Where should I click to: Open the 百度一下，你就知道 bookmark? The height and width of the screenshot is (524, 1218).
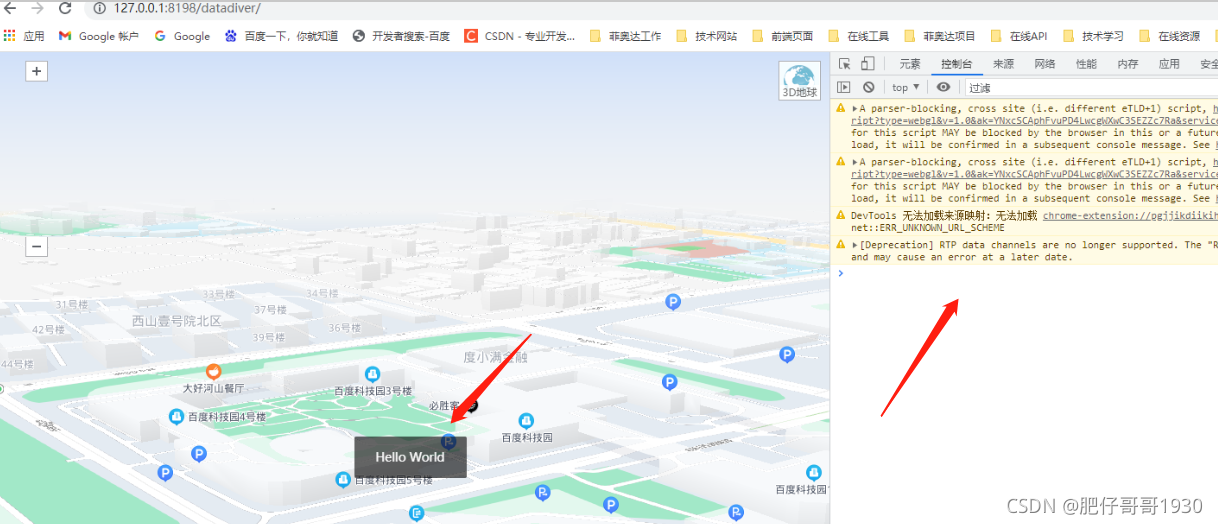coord(281,36)
